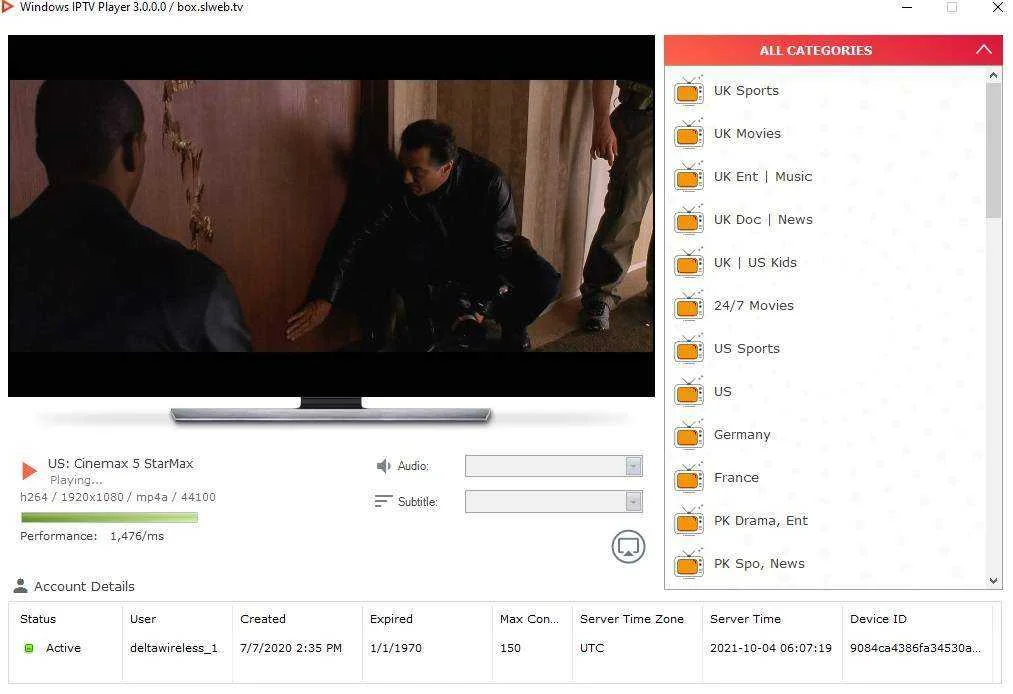Viewport: 1013px width, 694px height.
Task: Click the TV icon beside UK Ent | Music
Action: [689, 177]
